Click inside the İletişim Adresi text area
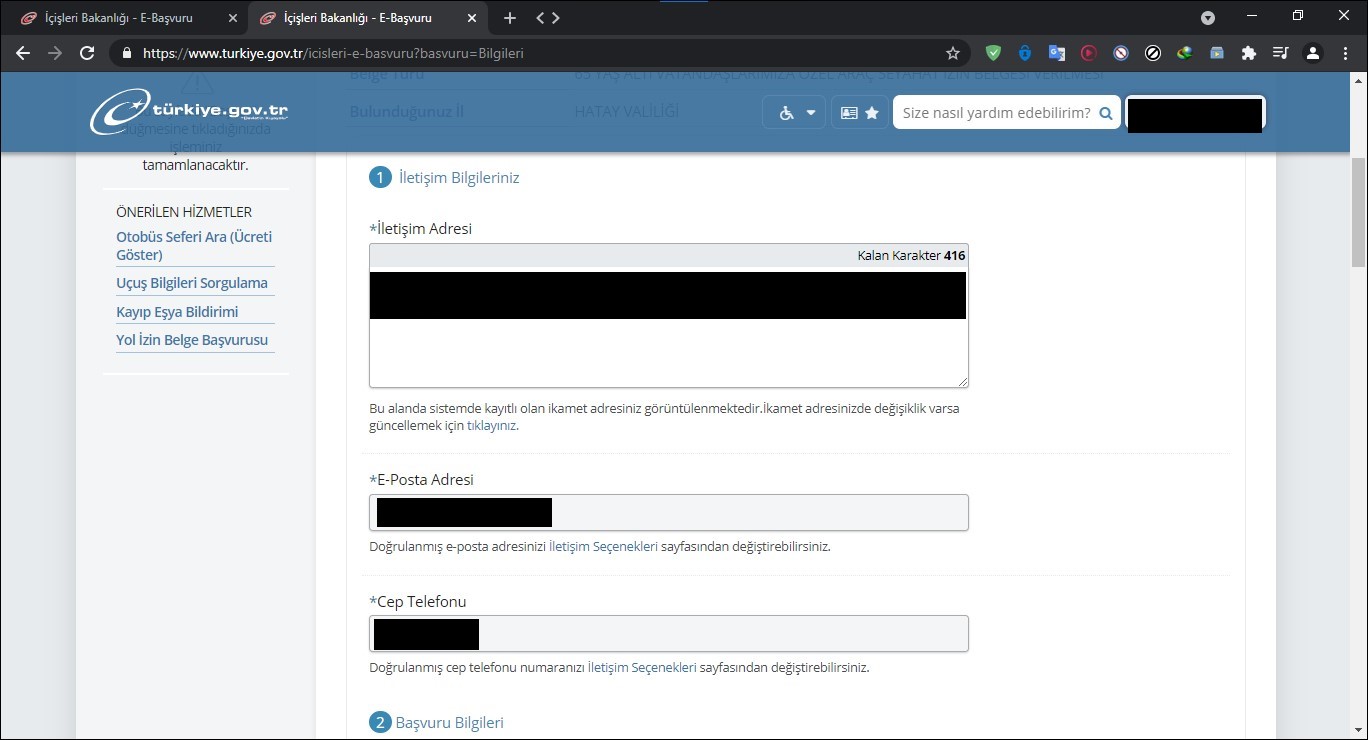Image resolution: width=1368 pixels, height=740 pixels. point(668,352)
